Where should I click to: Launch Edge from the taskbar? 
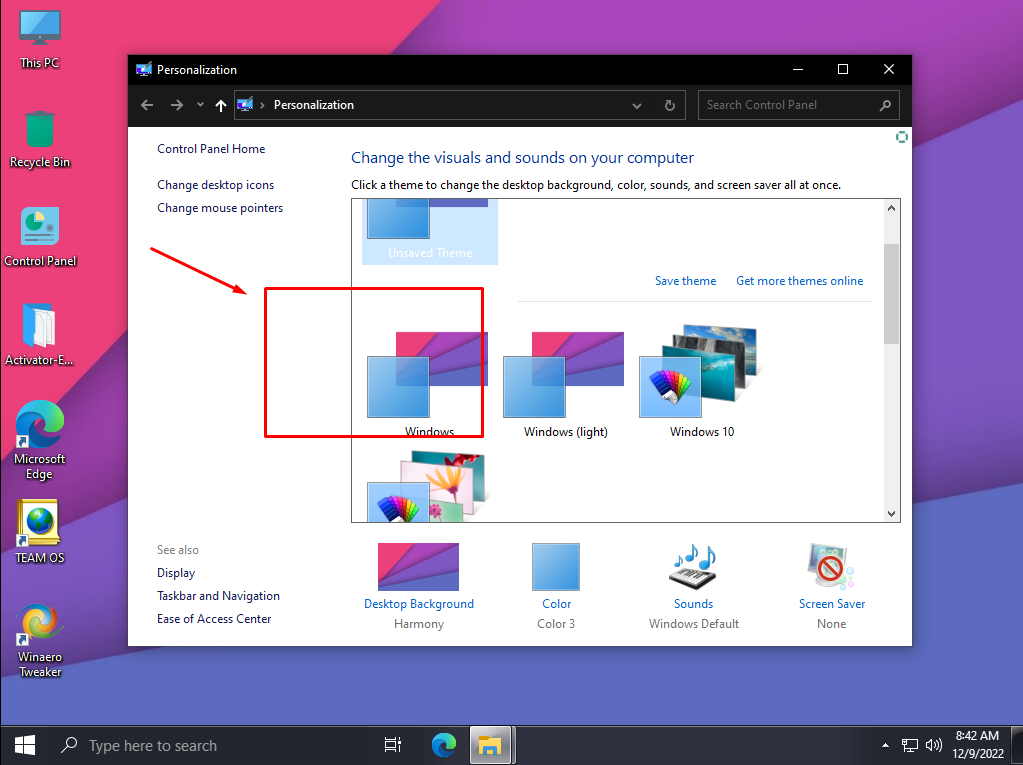point(444,745)
